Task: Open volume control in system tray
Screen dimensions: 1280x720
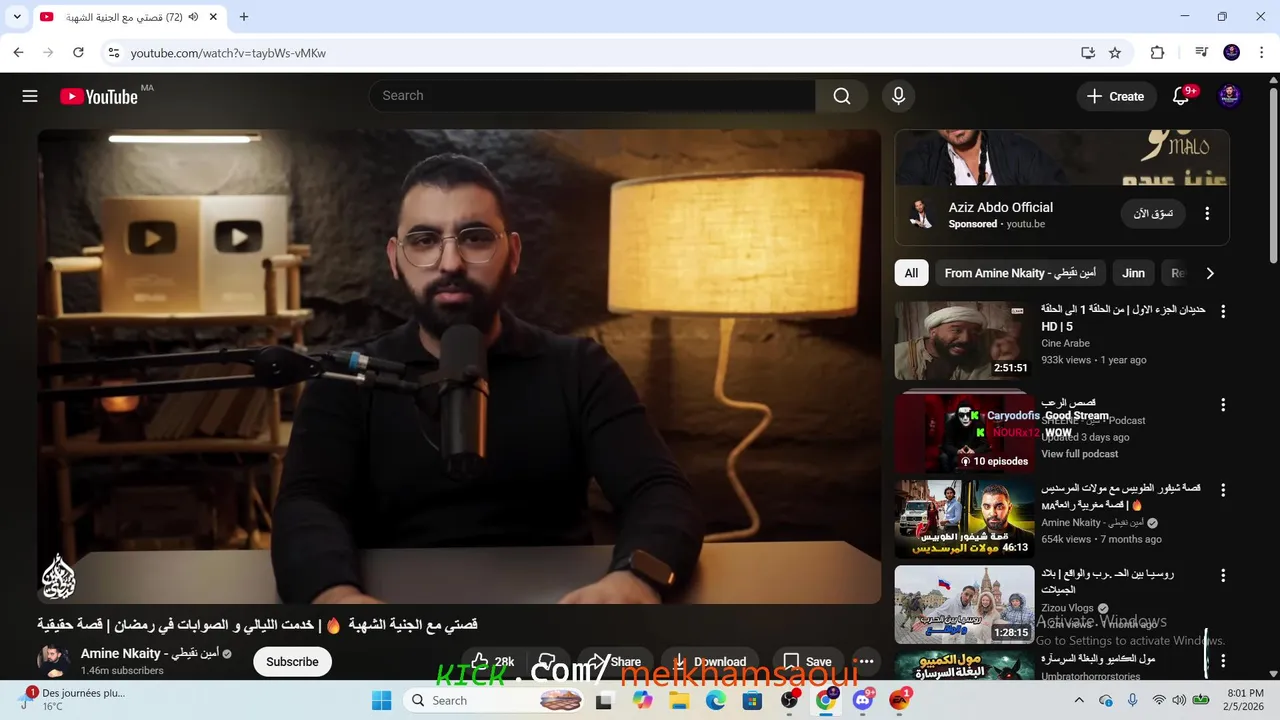Action: [x=1179, y=700]
